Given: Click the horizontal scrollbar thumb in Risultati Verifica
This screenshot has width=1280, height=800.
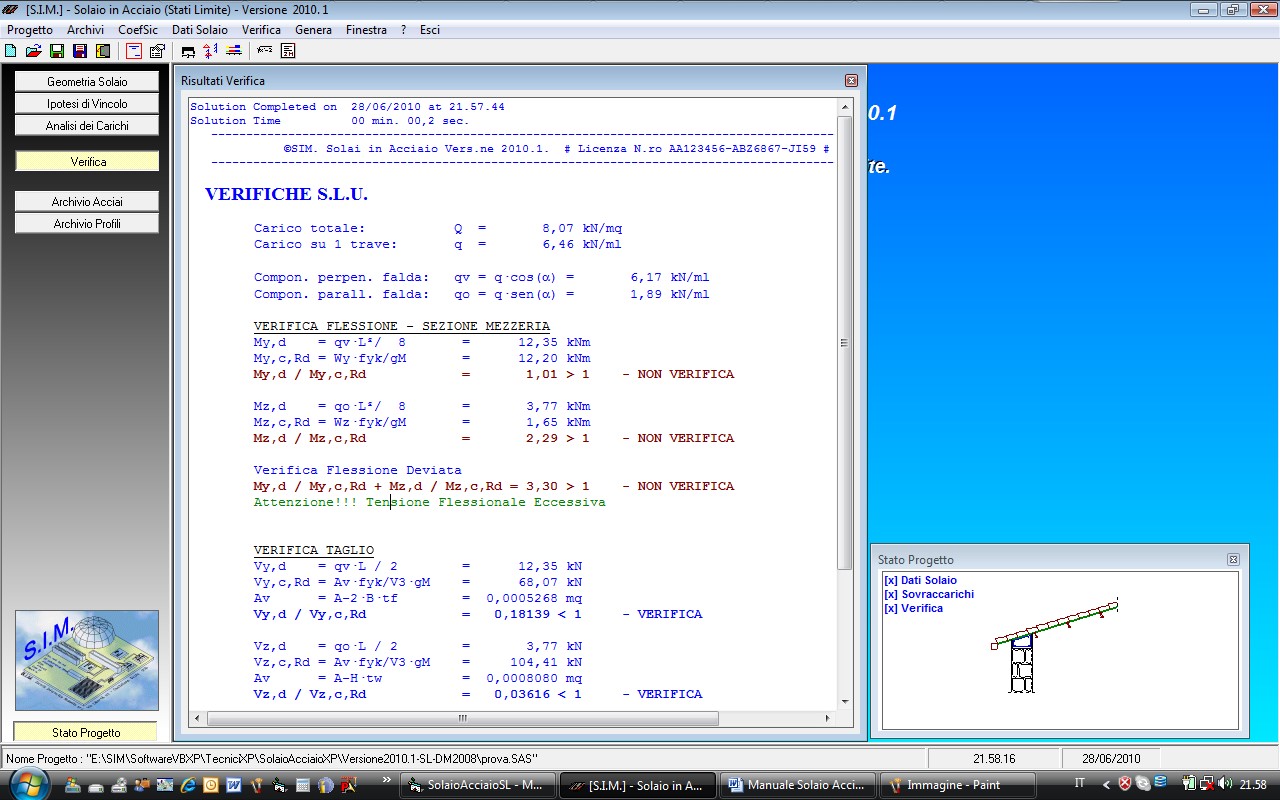Looking at the screenshot, I should click(x=462, y=718).
